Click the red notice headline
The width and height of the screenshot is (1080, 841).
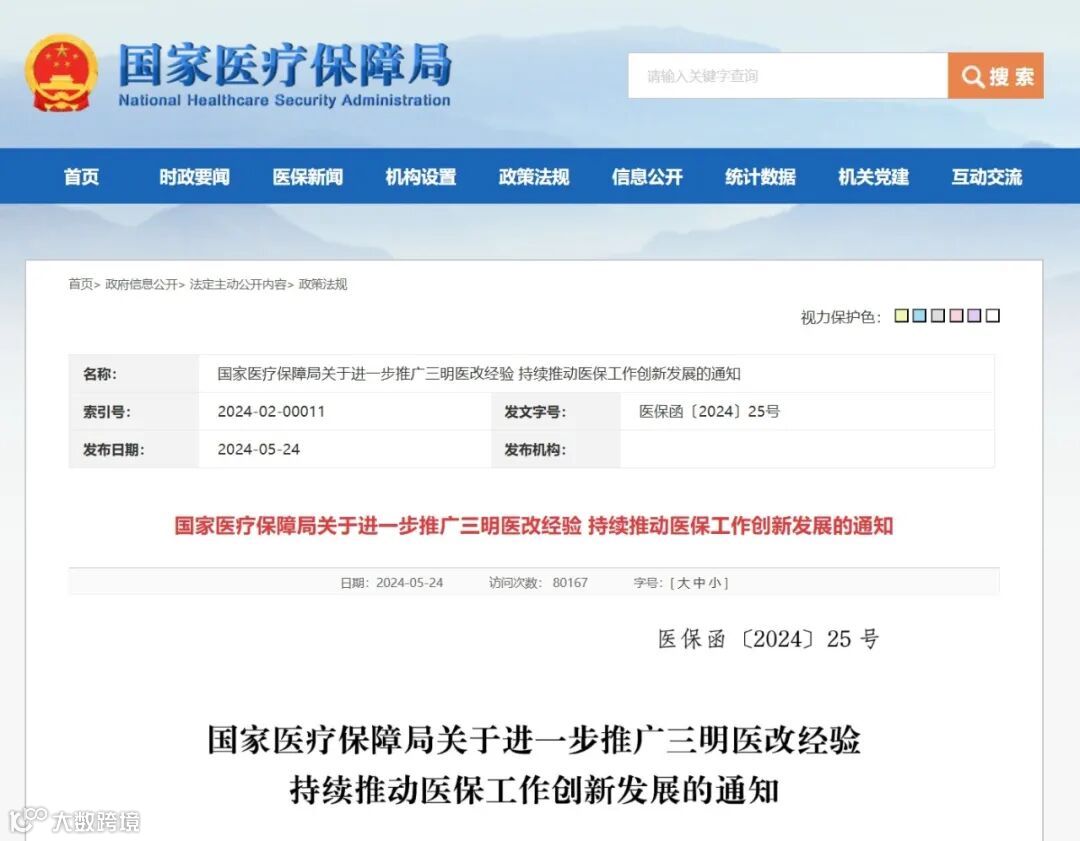pyautogui.click(x=534, y=526)
